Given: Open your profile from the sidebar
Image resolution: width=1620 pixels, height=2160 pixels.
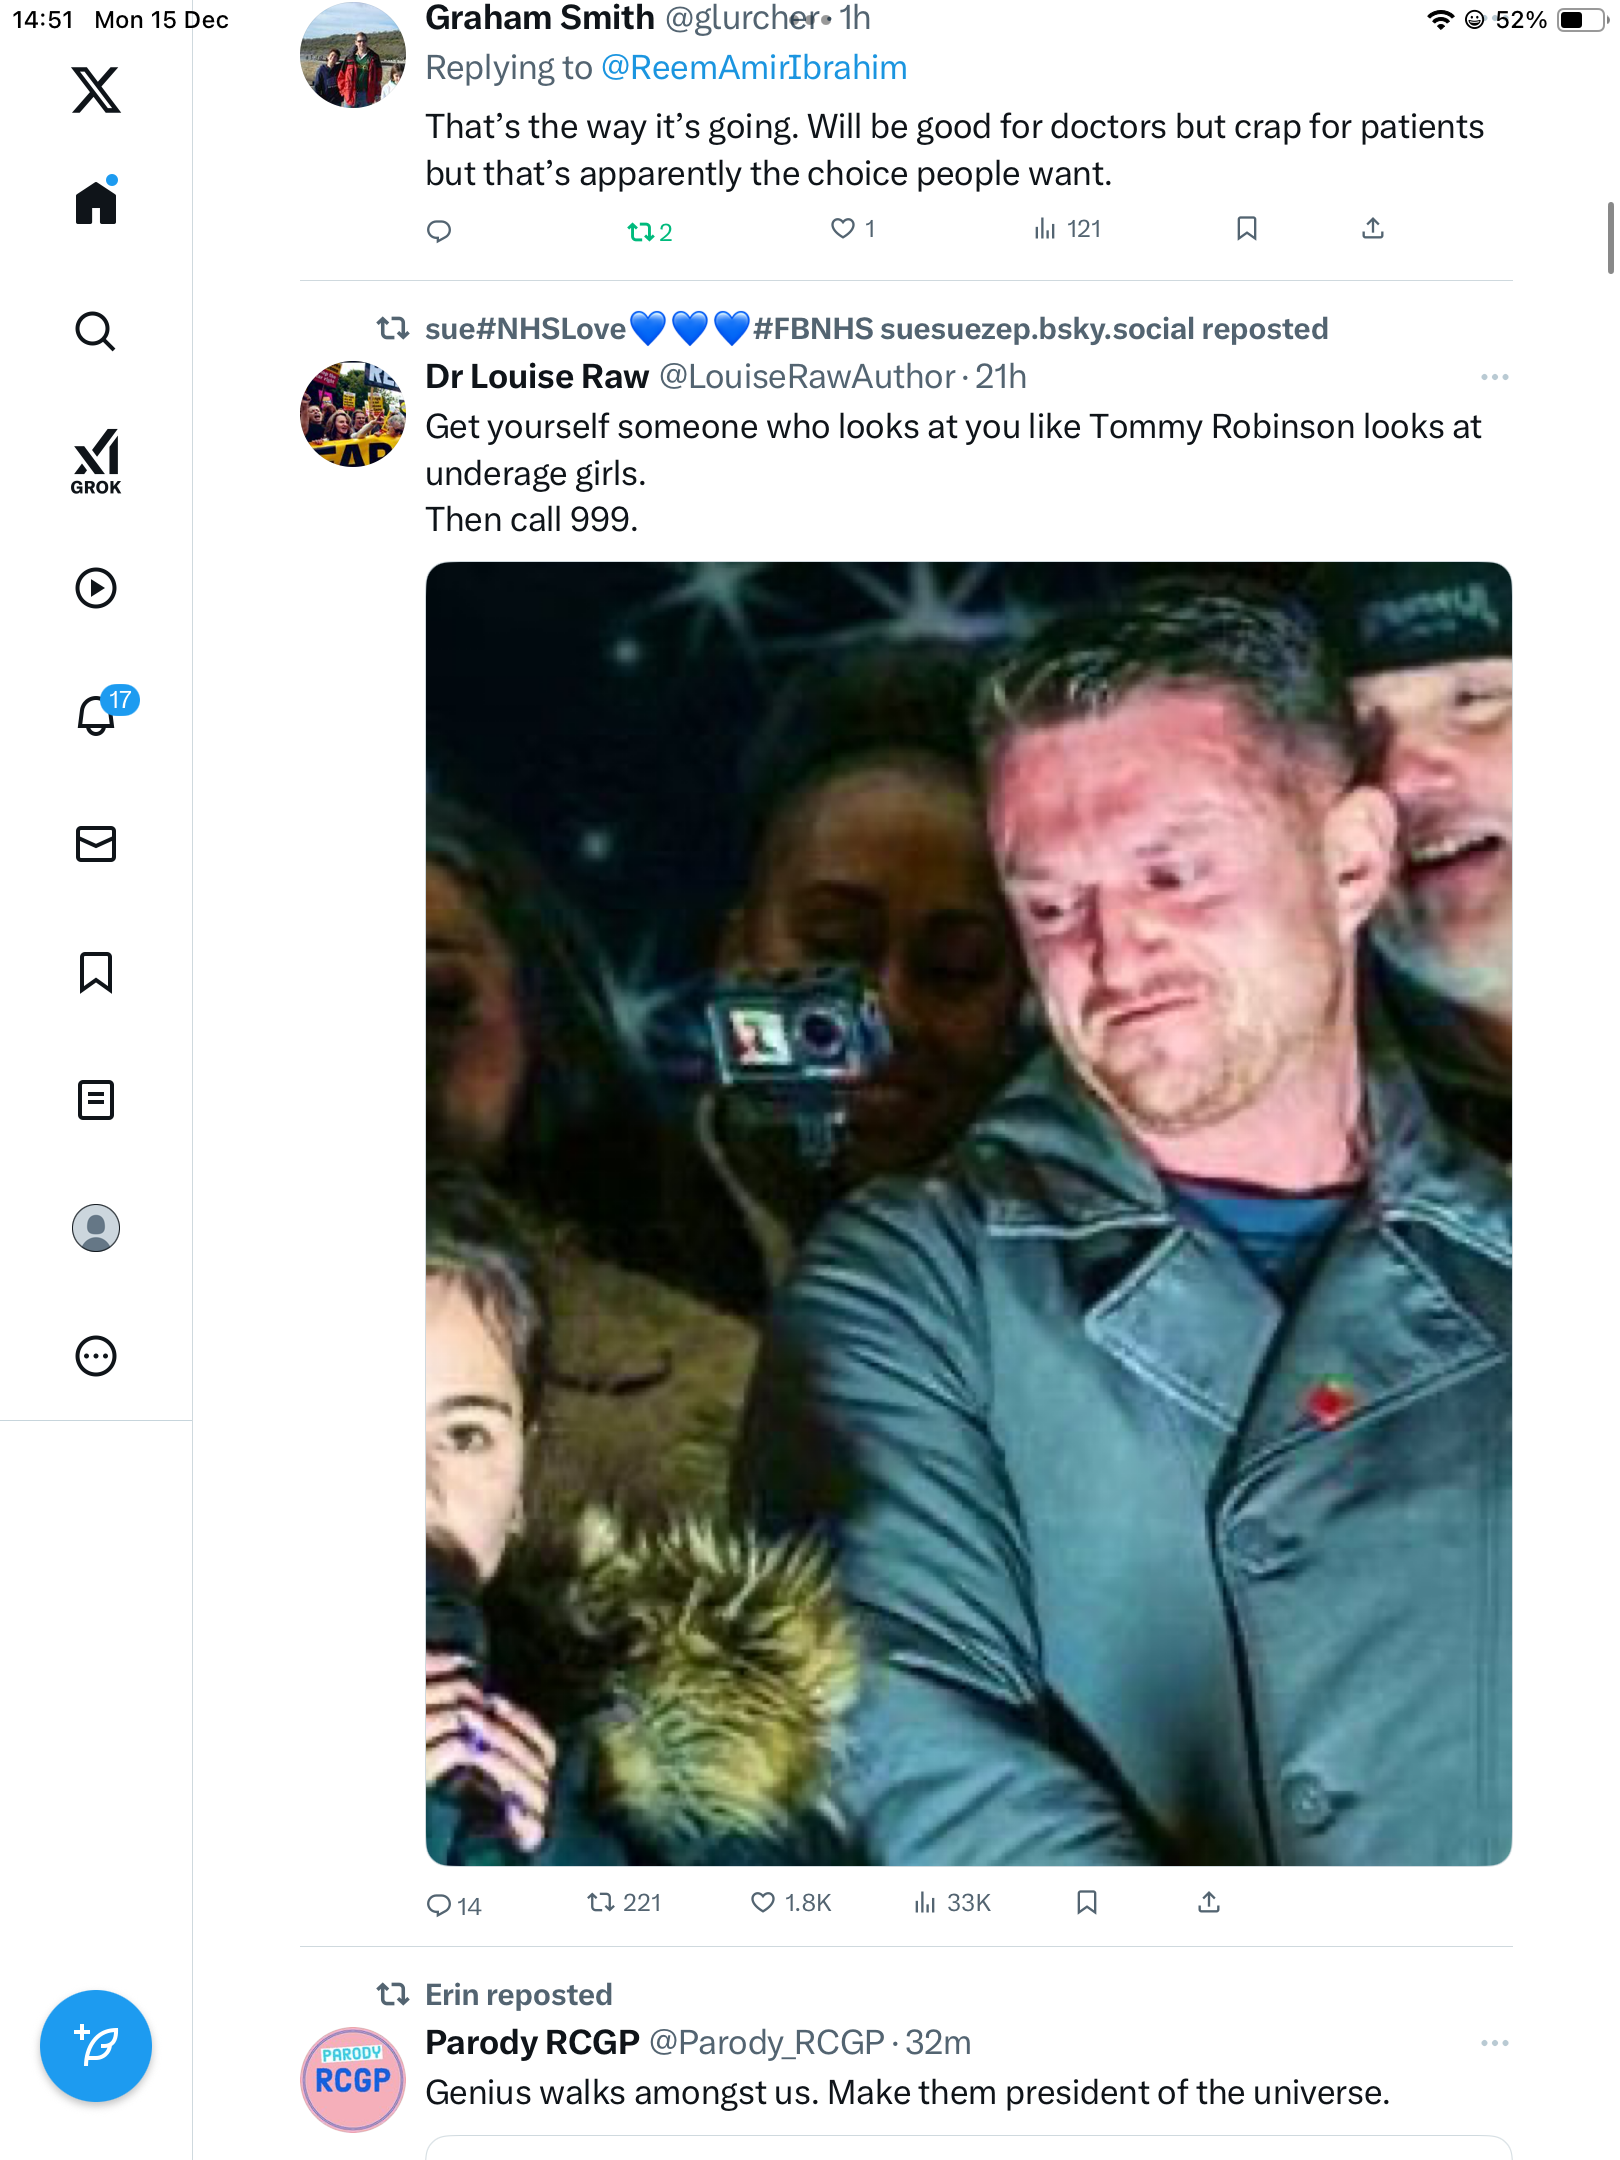Looking at the screenshot, I should click(x=96, y=1228).
